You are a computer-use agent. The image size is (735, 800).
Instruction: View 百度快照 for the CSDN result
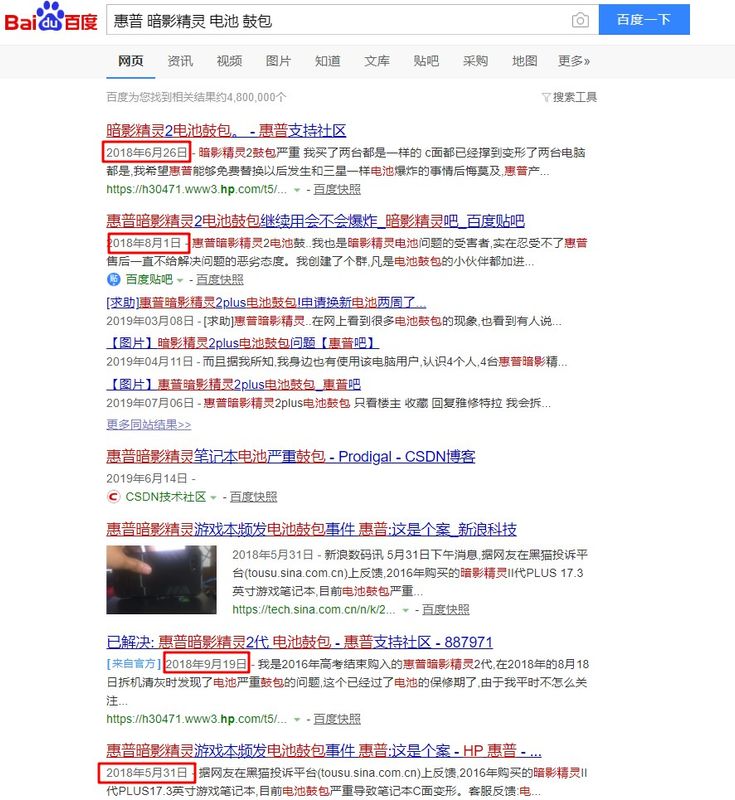253,497
